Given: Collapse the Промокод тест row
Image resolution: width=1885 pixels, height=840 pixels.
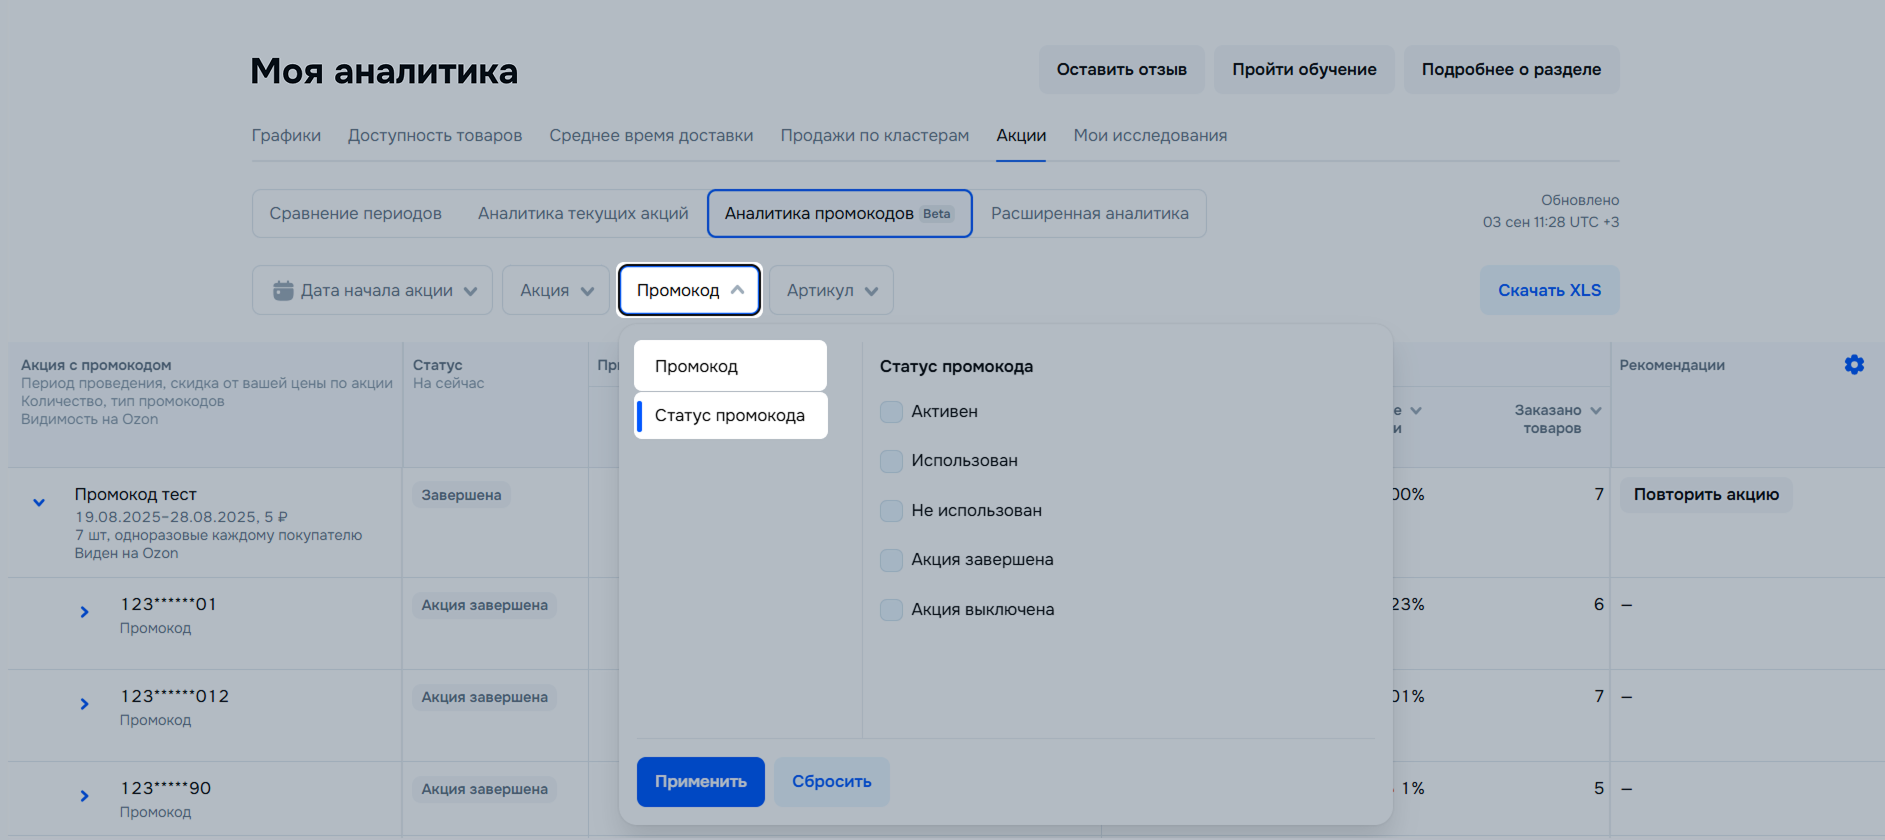Looking at the screenshot, I should point(39,502).
